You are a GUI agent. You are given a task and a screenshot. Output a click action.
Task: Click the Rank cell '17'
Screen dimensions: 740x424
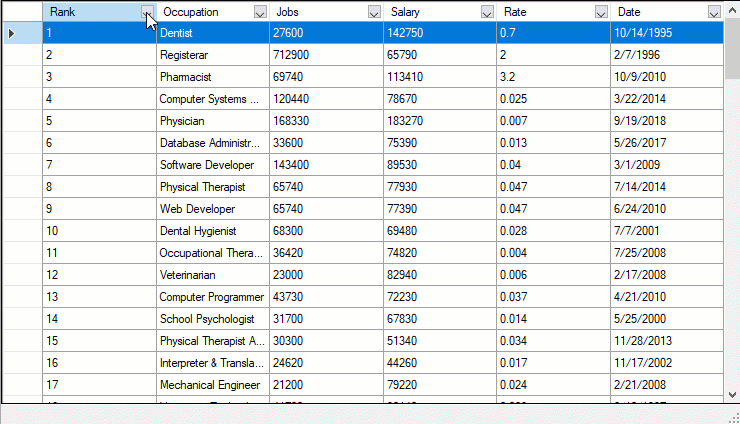100,385
